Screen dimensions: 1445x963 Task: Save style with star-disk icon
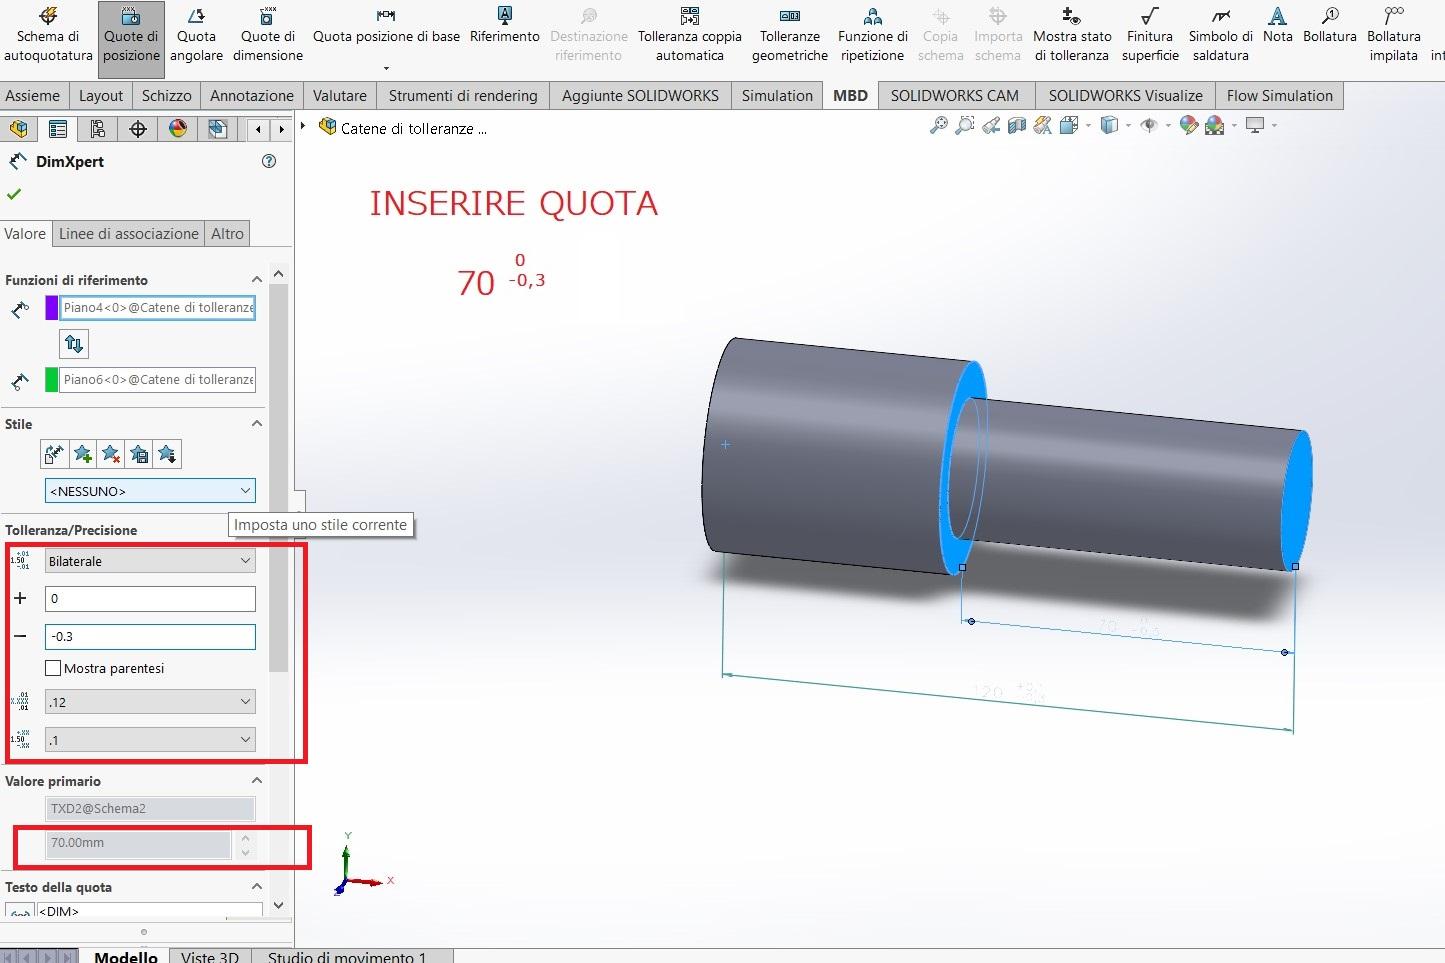coord(139,454)
